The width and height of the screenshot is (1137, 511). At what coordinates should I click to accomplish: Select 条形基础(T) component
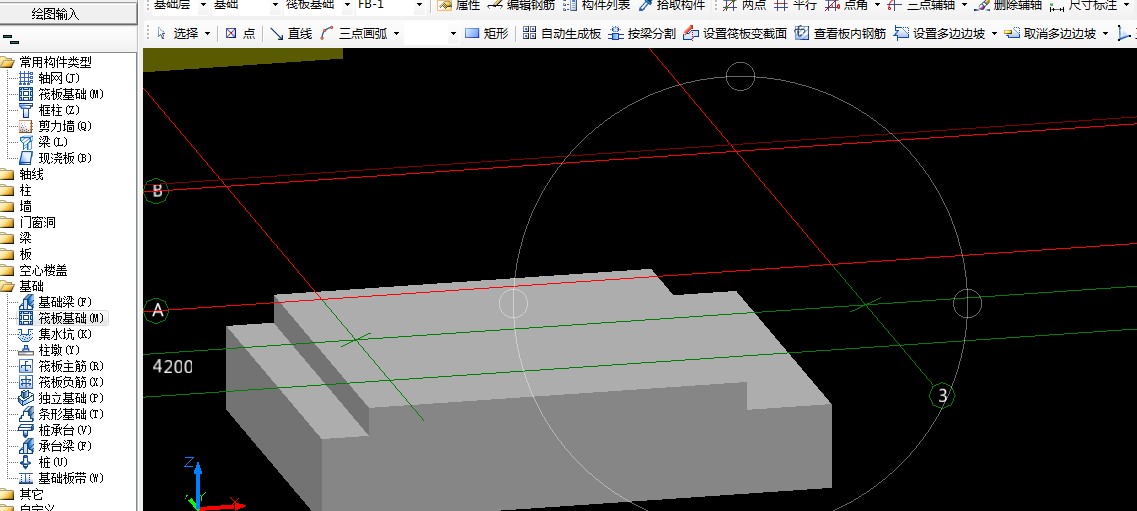tap(62, 414)
